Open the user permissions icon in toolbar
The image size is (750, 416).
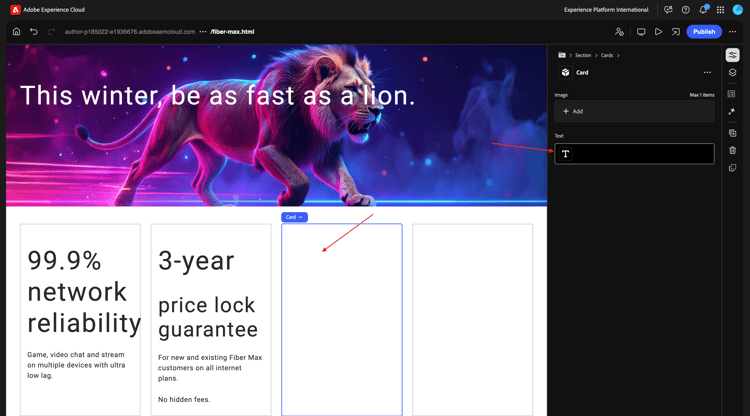pos(619,32)
